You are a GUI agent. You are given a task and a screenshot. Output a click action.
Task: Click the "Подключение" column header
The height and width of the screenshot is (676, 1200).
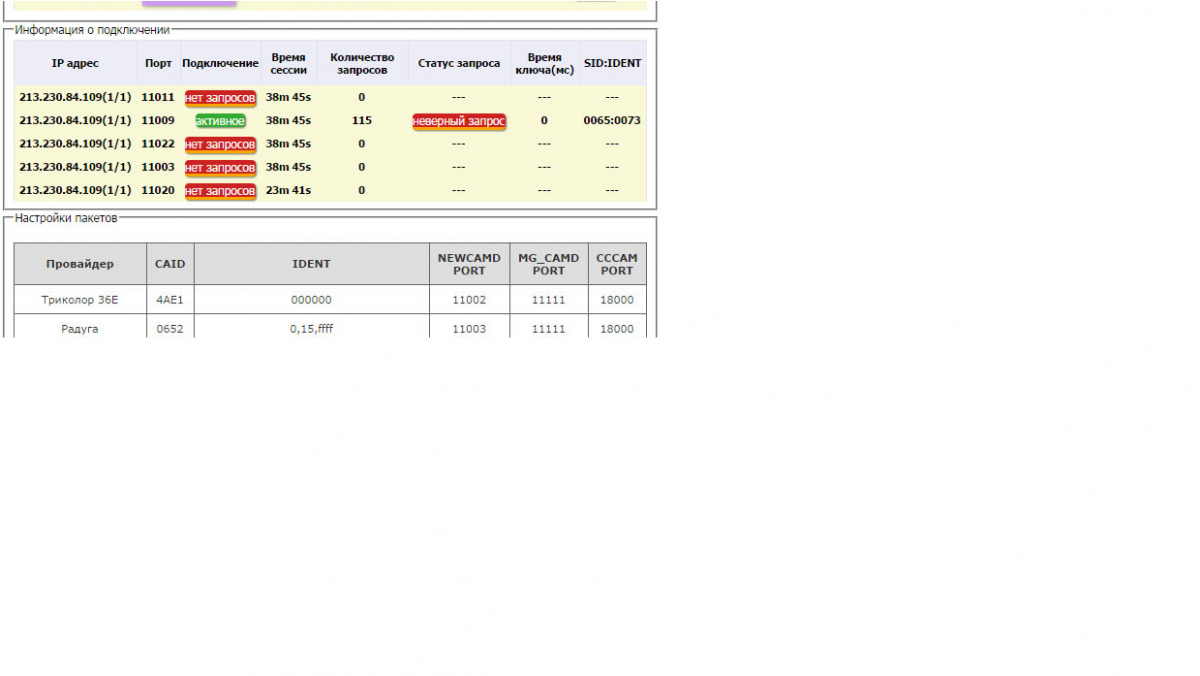point(220,63)
